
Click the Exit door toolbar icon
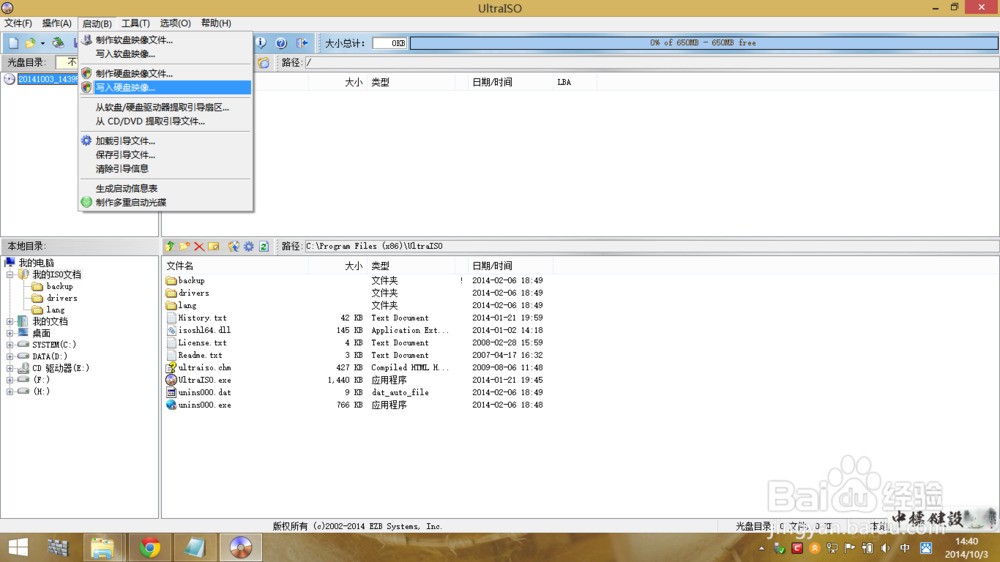[x=302, y=43]
